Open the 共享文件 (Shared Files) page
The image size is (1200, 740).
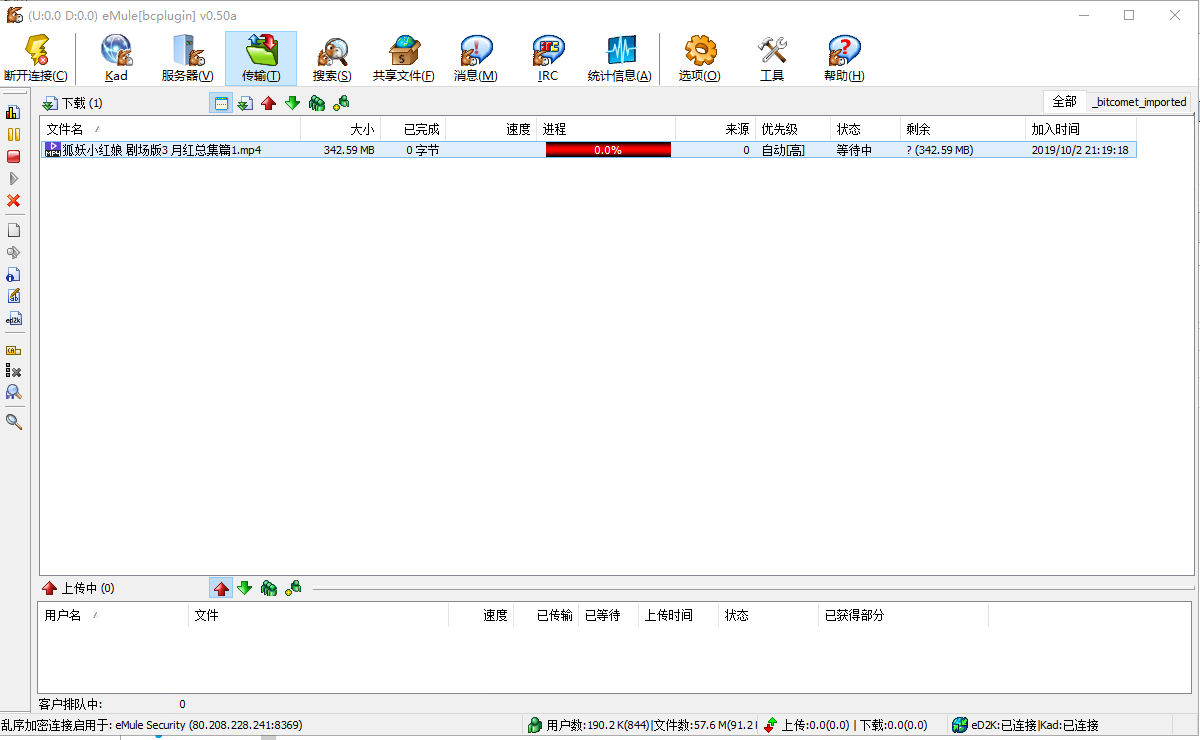(403, 58)
